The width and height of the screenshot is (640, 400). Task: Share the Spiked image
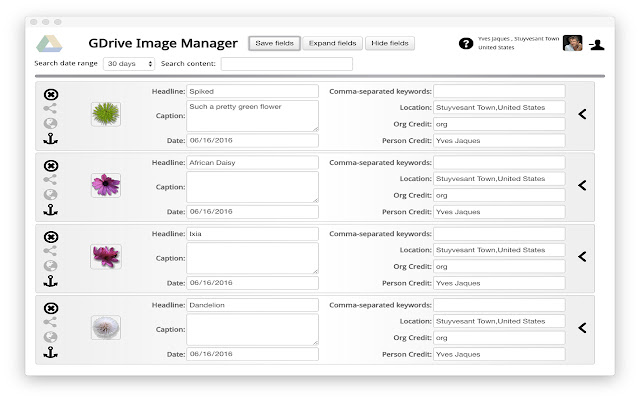tap(50, 109)
